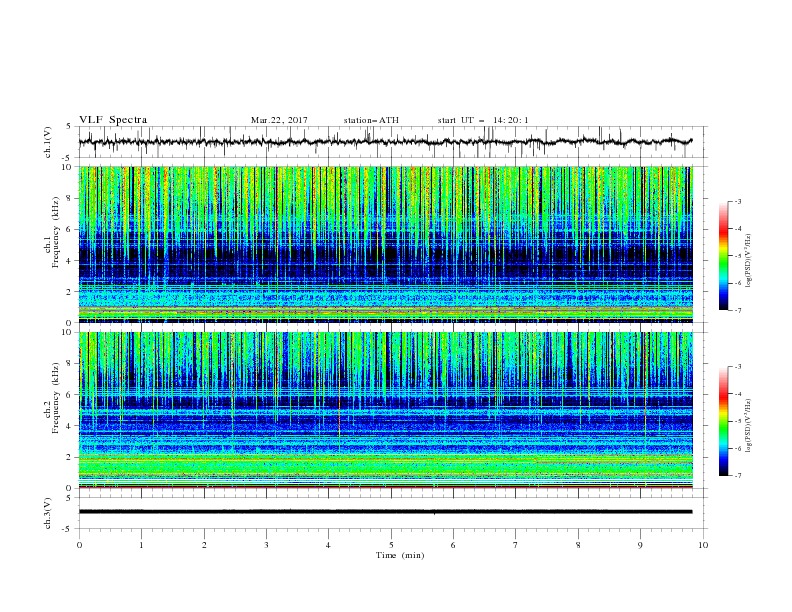The image size is (792, 612).
Task: Click the "ch.1(V)" waveform axis label
Action: click(x=48, y=142)
